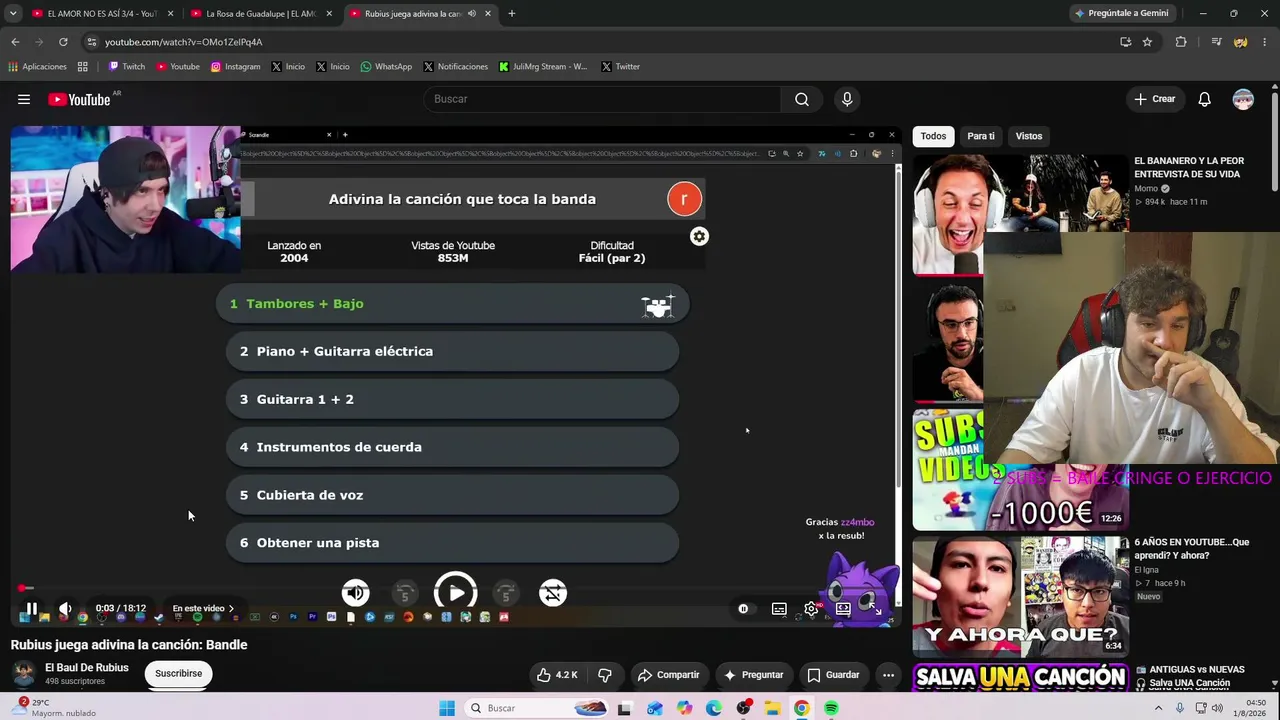Image resolution: width=1280 pixels, height=720 pixels.
Task: Open File Explorer from the taskbar
Action: coord(772,708)
